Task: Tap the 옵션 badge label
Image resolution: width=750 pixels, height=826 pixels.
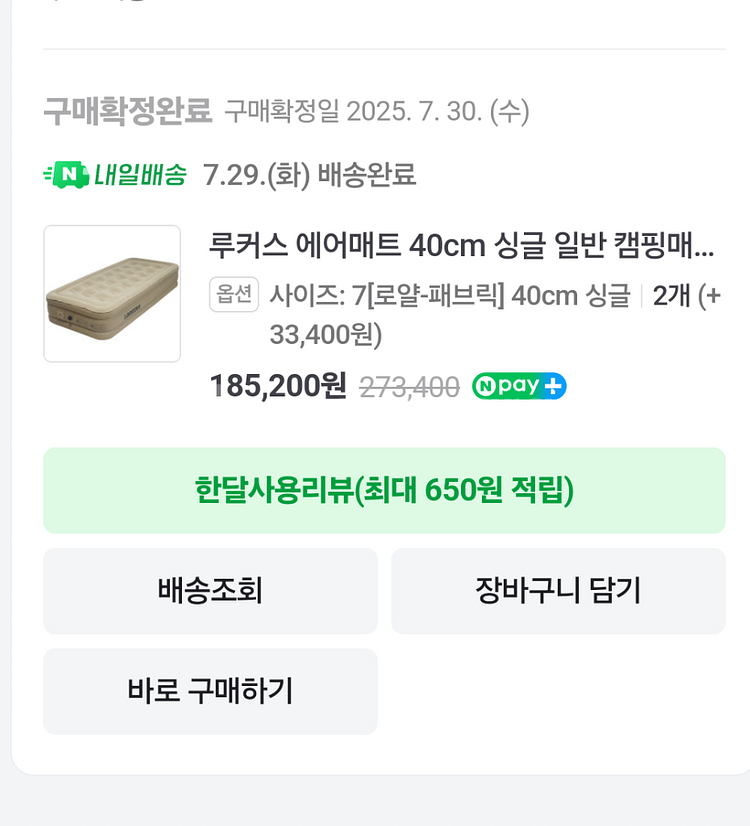Action: [x=234, y=295]
